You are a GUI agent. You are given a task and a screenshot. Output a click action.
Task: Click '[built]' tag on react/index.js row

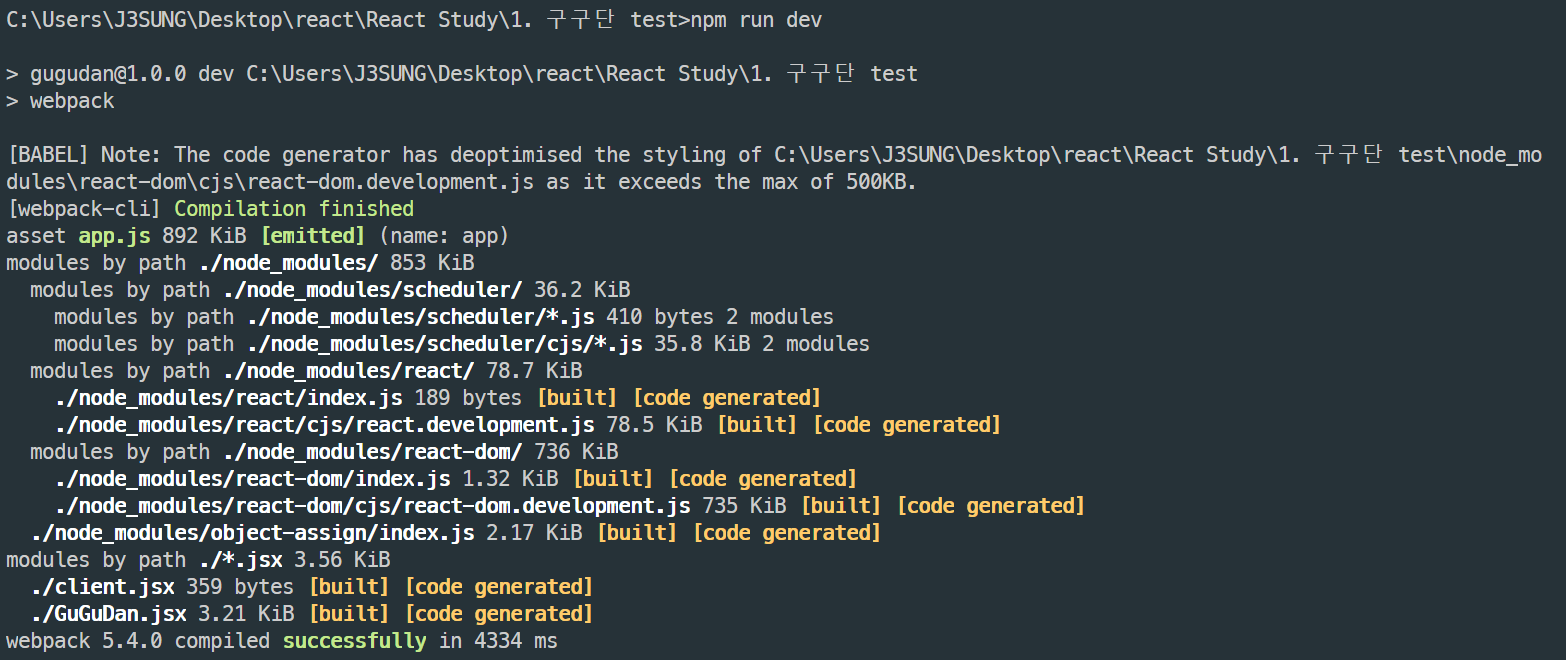pos(577,398)
